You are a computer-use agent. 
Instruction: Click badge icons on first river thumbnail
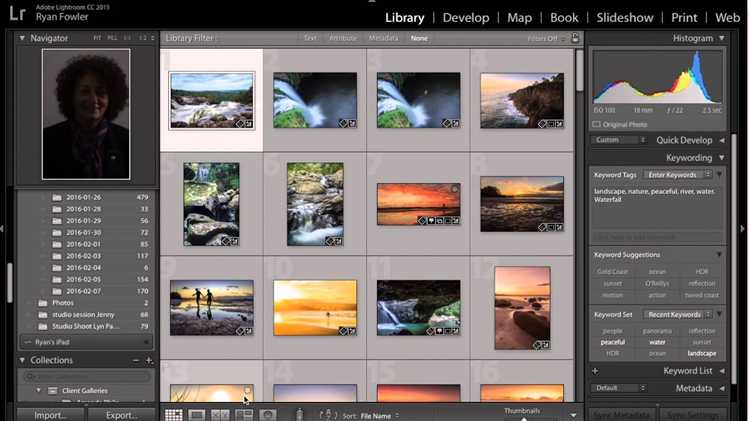pos(244,124)
